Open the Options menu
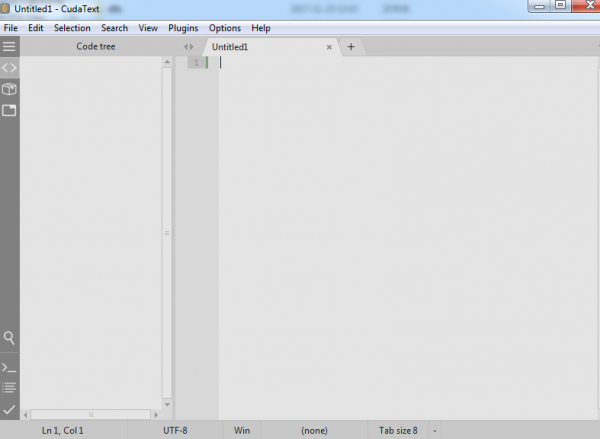600x439 pixels. (225, 28)
